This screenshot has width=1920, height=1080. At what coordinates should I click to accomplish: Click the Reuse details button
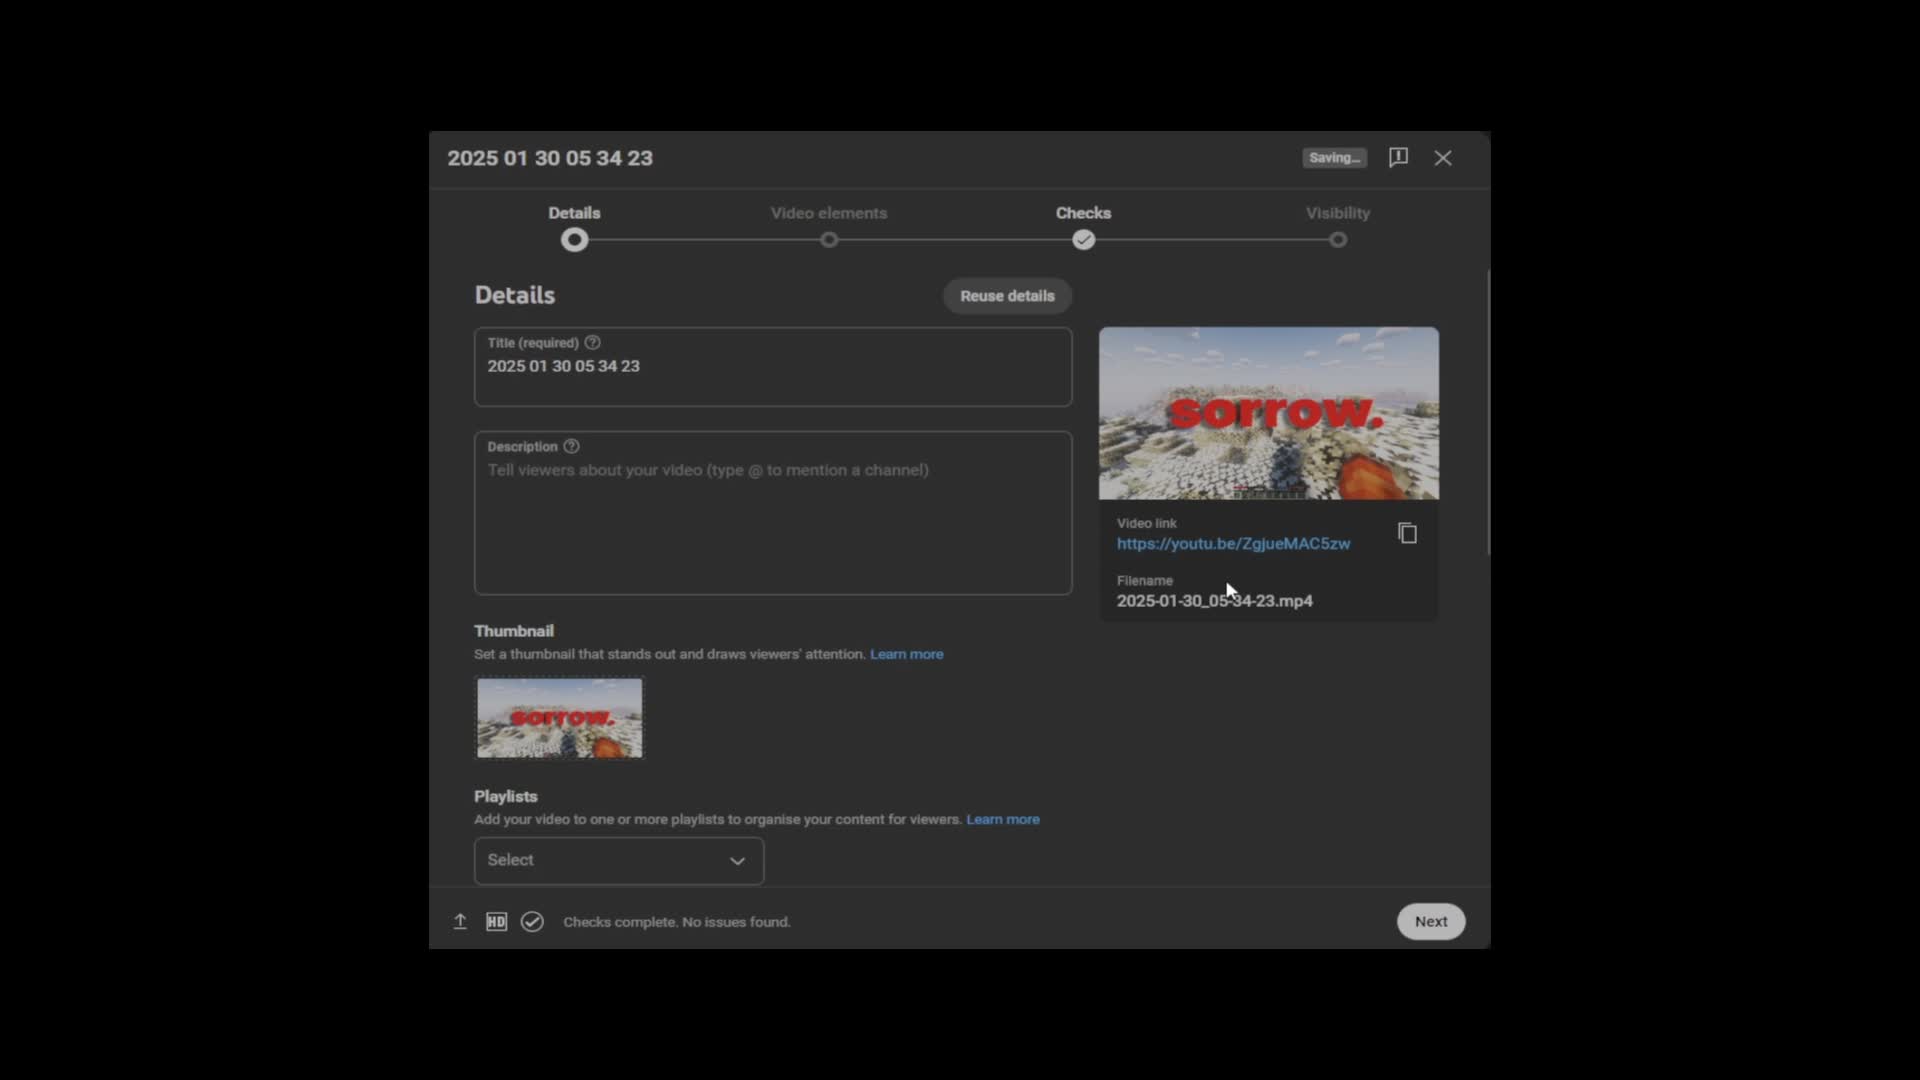[x=1006, y=295]
